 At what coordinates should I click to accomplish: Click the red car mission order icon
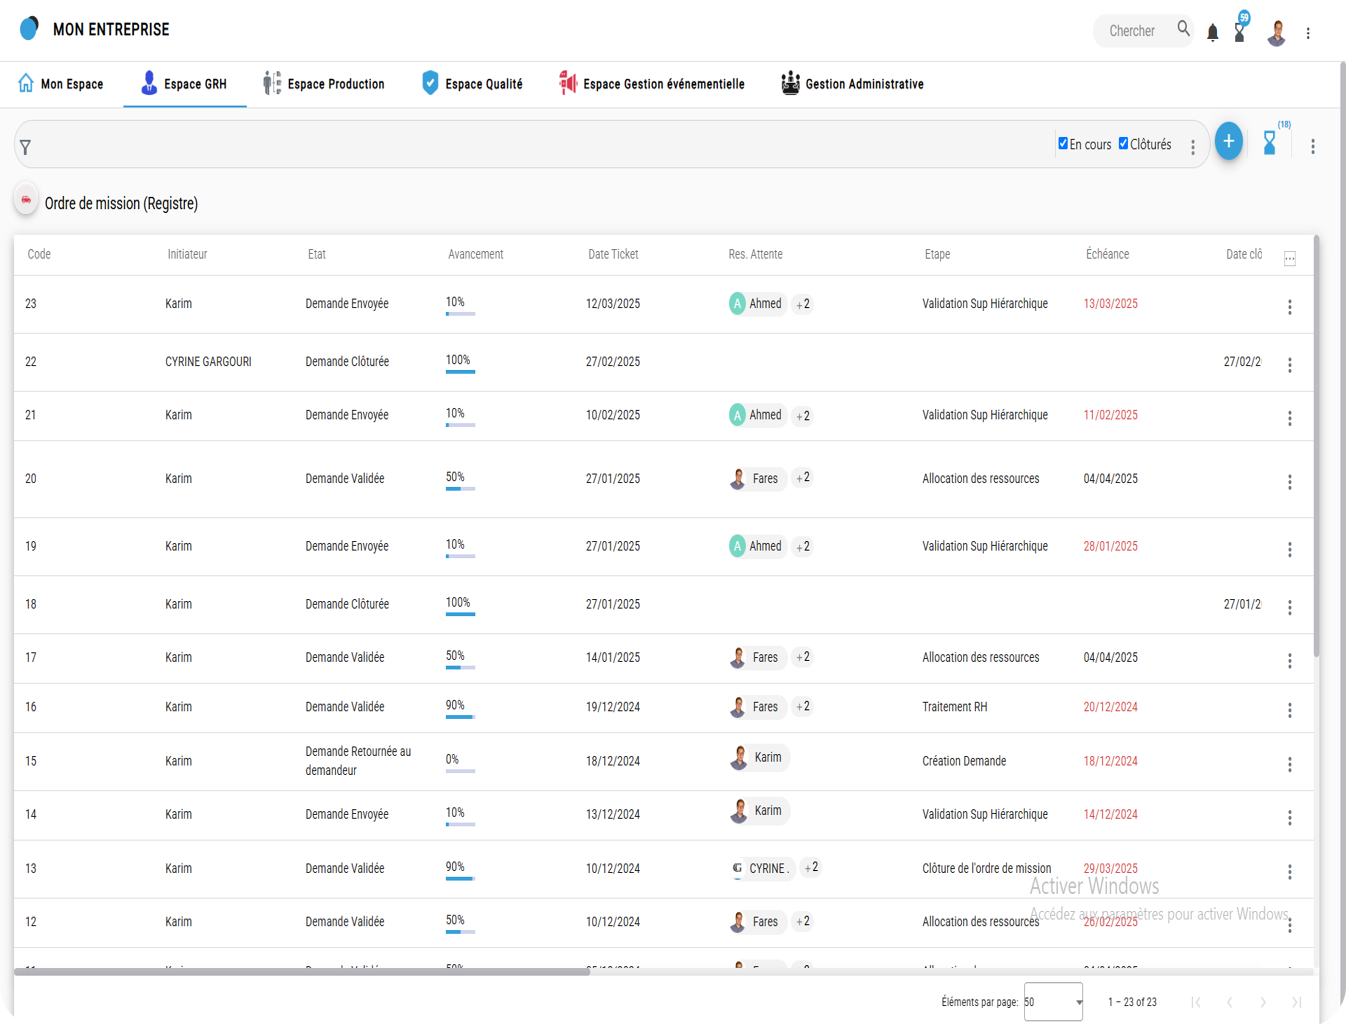26,201
